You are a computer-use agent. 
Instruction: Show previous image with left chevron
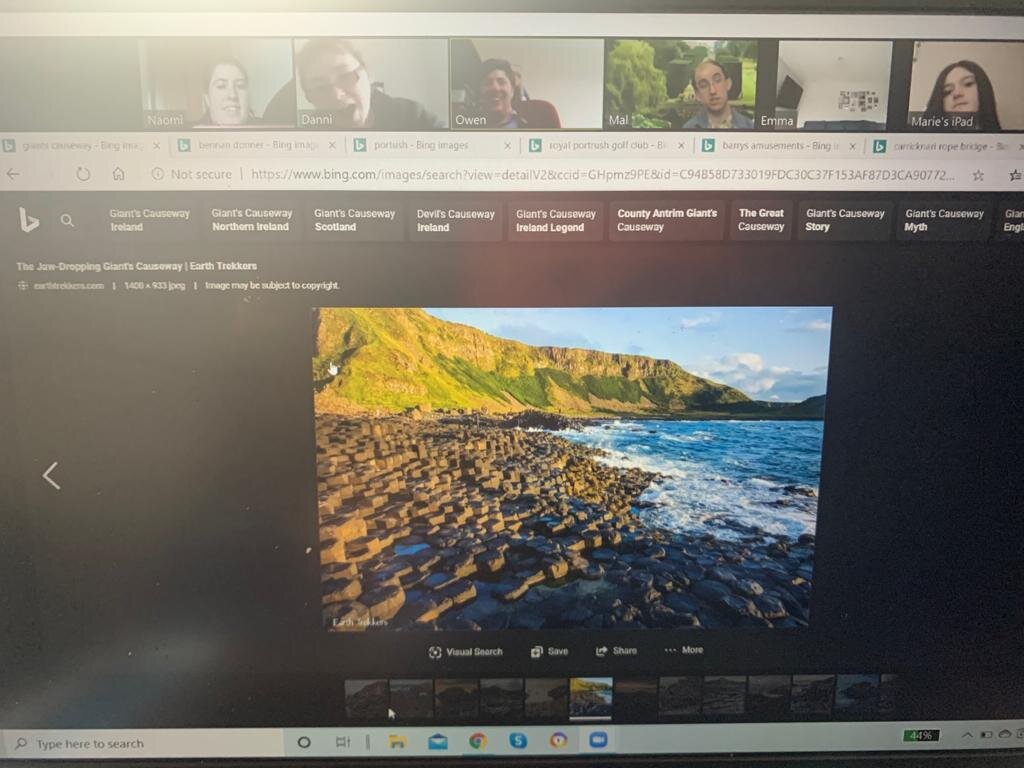(x=51, y=475)
